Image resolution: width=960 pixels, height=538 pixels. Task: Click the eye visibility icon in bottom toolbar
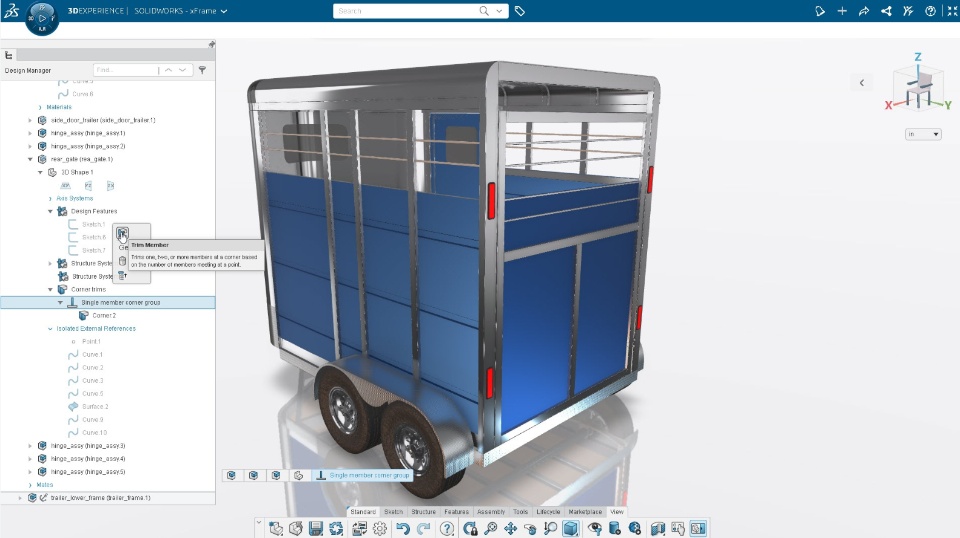594,528
